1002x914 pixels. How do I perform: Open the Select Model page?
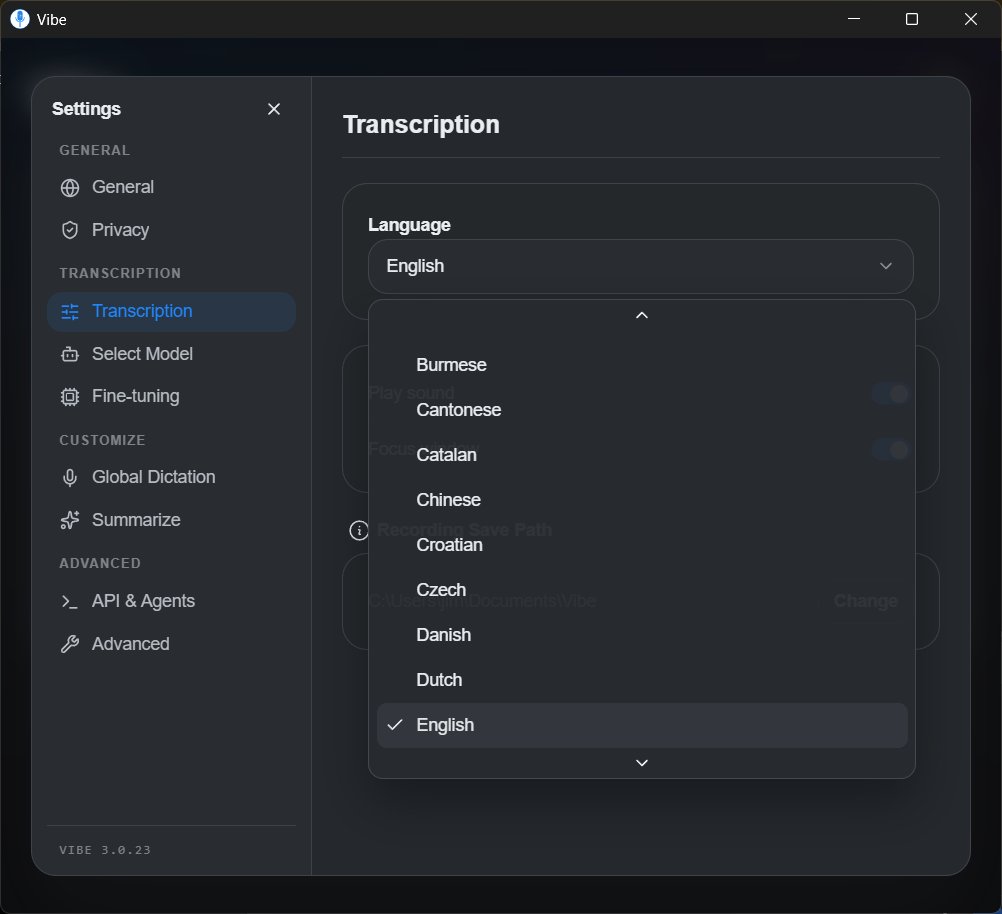coord(171,354)
